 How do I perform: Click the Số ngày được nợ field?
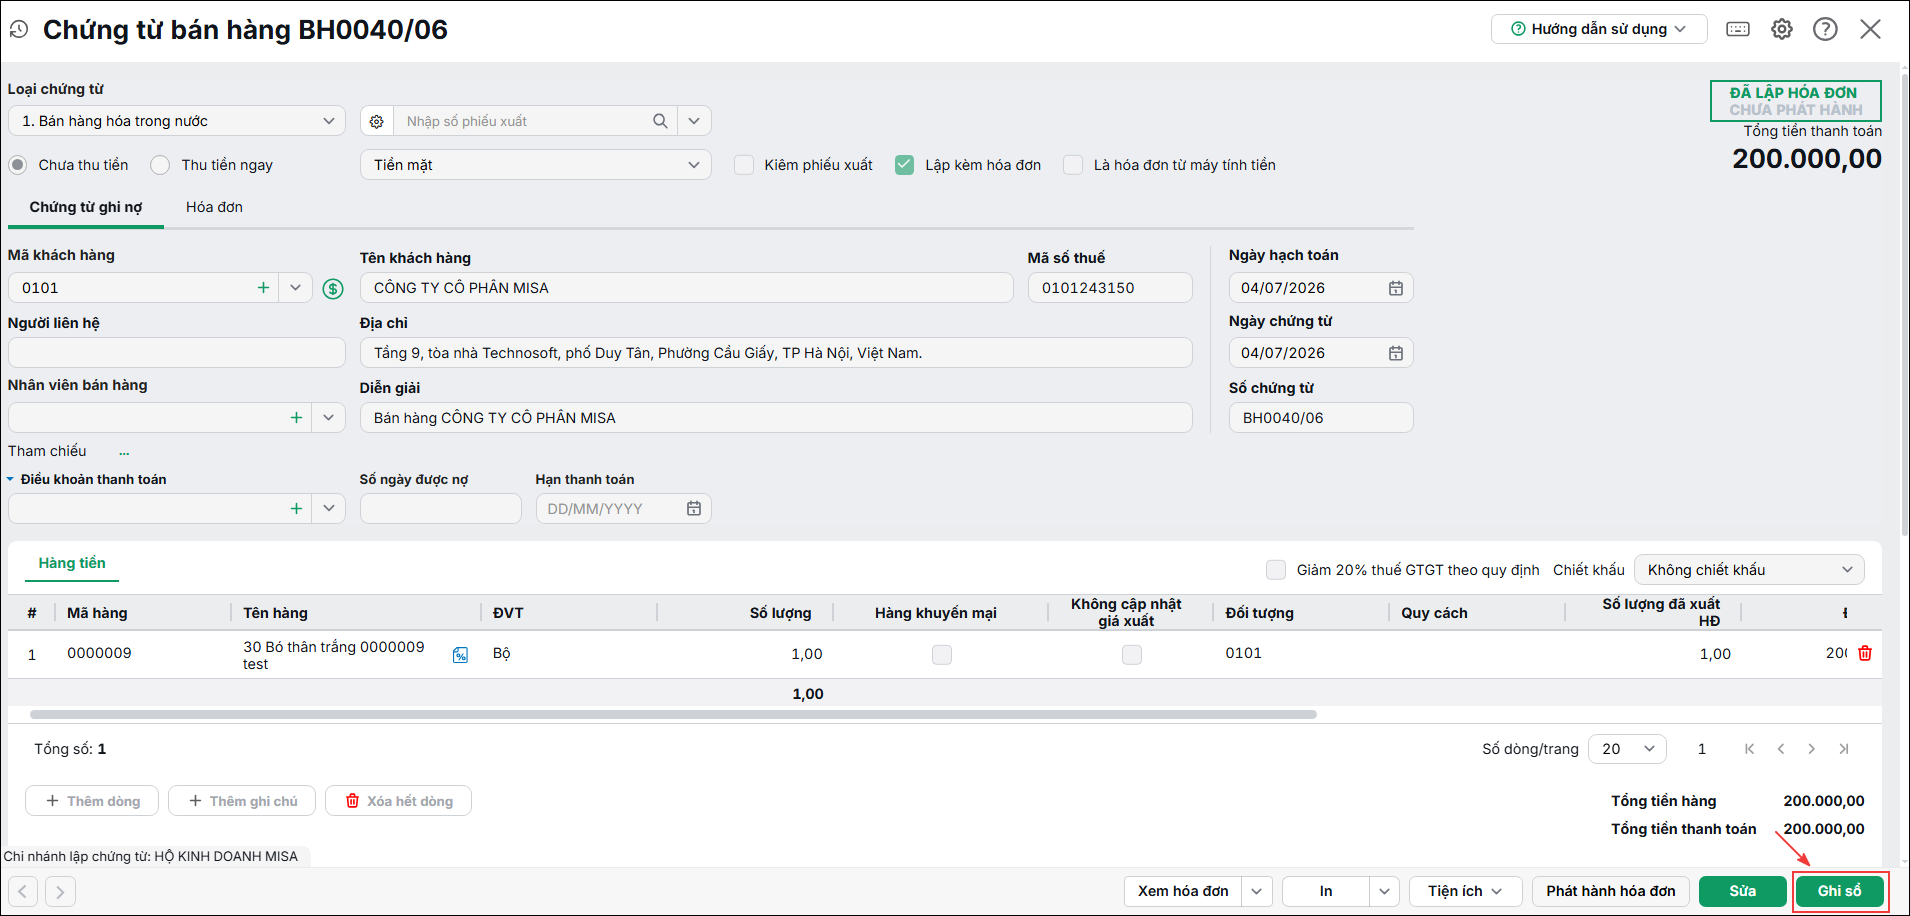441,509
